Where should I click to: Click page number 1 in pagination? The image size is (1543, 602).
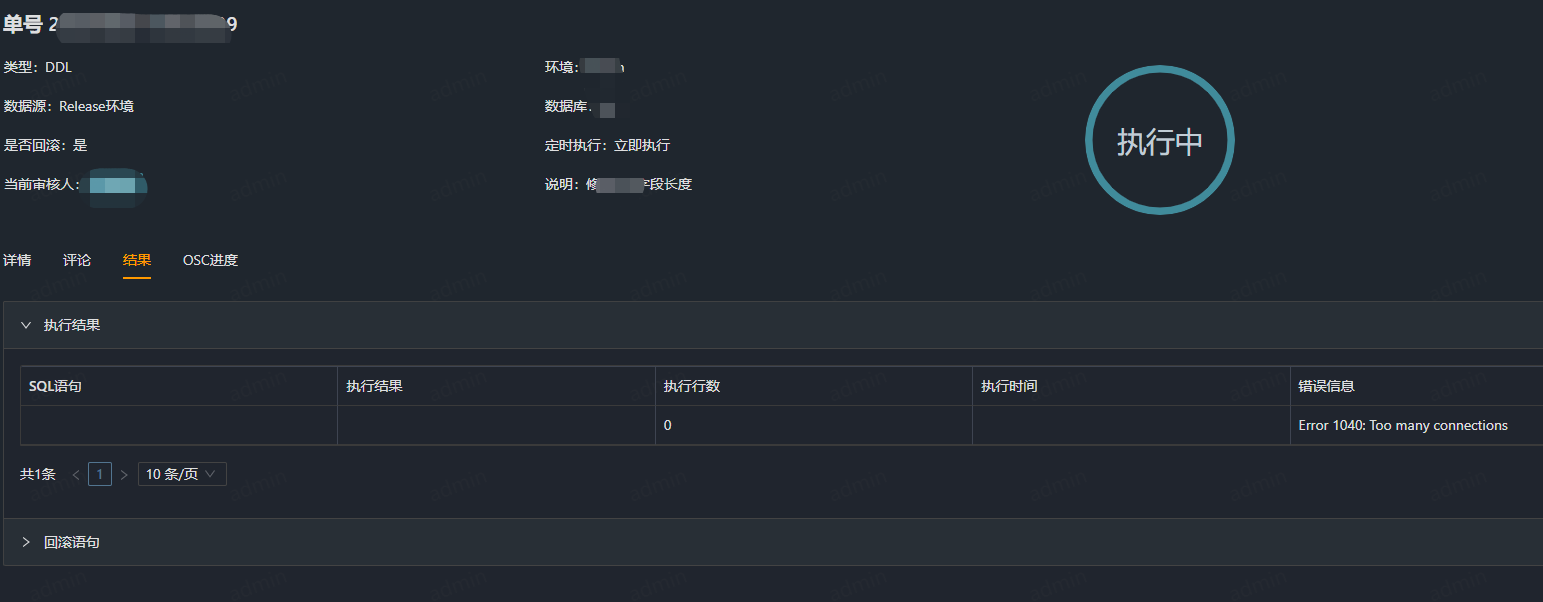point(99,473)
